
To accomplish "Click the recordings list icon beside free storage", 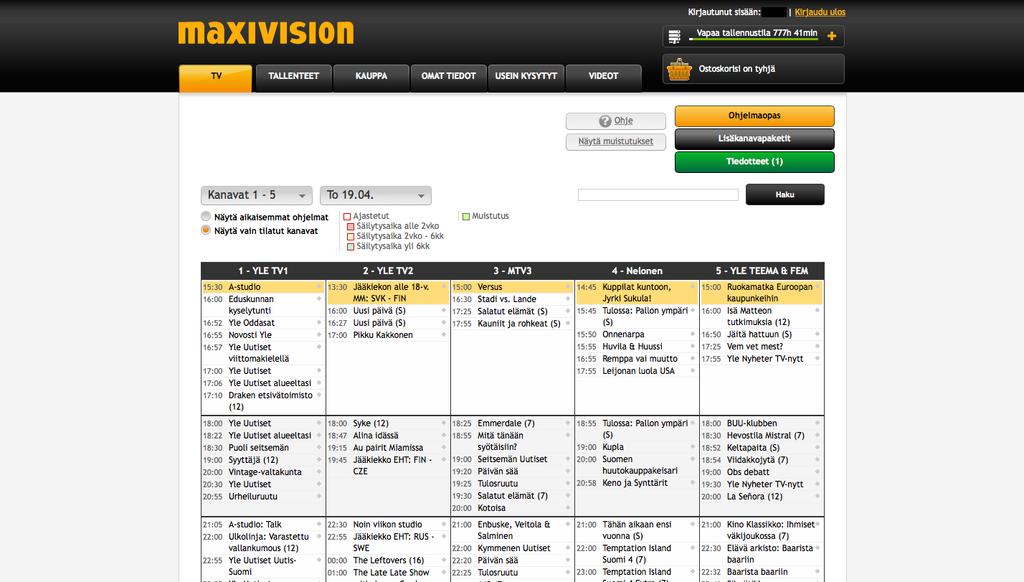I will coord(675,37).
